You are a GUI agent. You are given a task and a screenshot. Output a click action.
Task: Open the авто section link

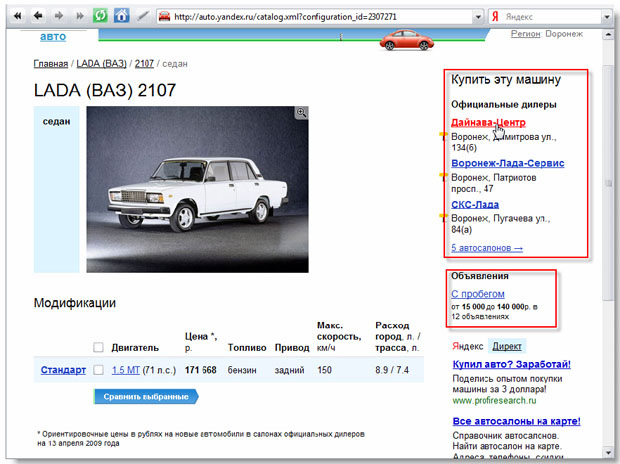53,36
